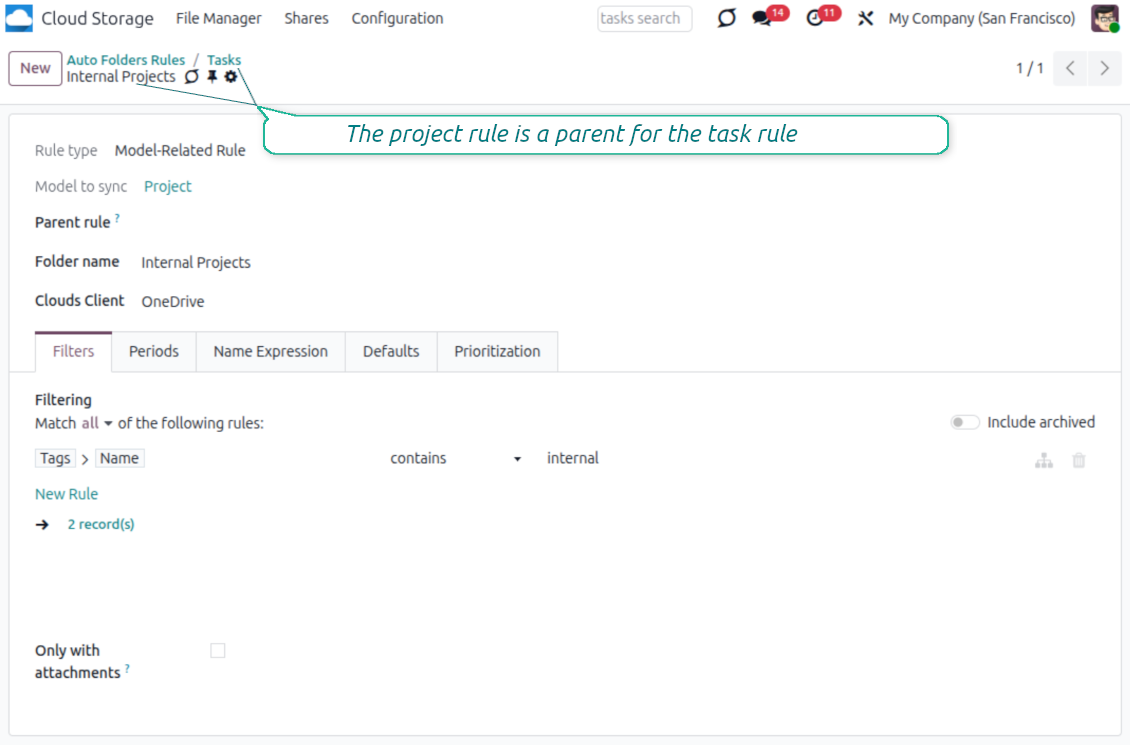Click the debug tools wrench icon
The height and width of the screenshot is (745, 1130).
(x=866, y=19)
